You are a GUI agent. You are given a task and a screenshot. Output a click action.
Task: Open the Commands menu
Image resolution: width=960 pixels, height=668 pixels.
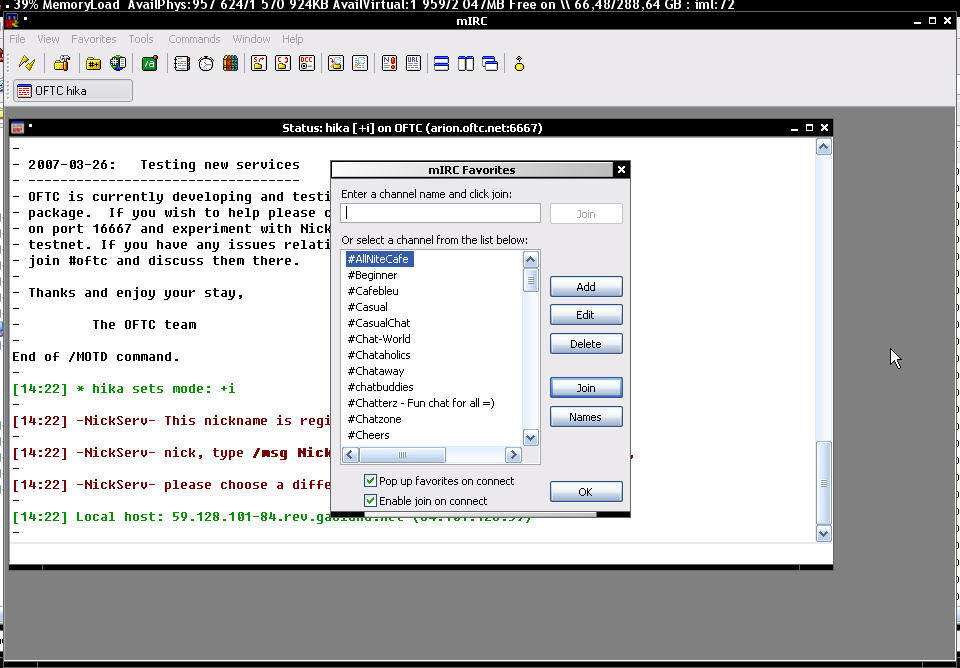coord(194,39)
